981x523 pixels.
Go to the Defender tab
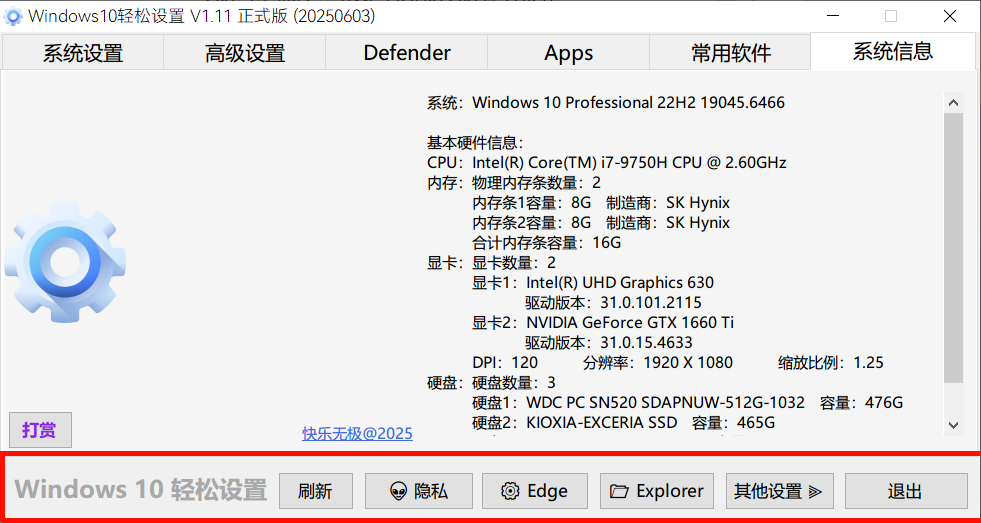pos(407,53)
